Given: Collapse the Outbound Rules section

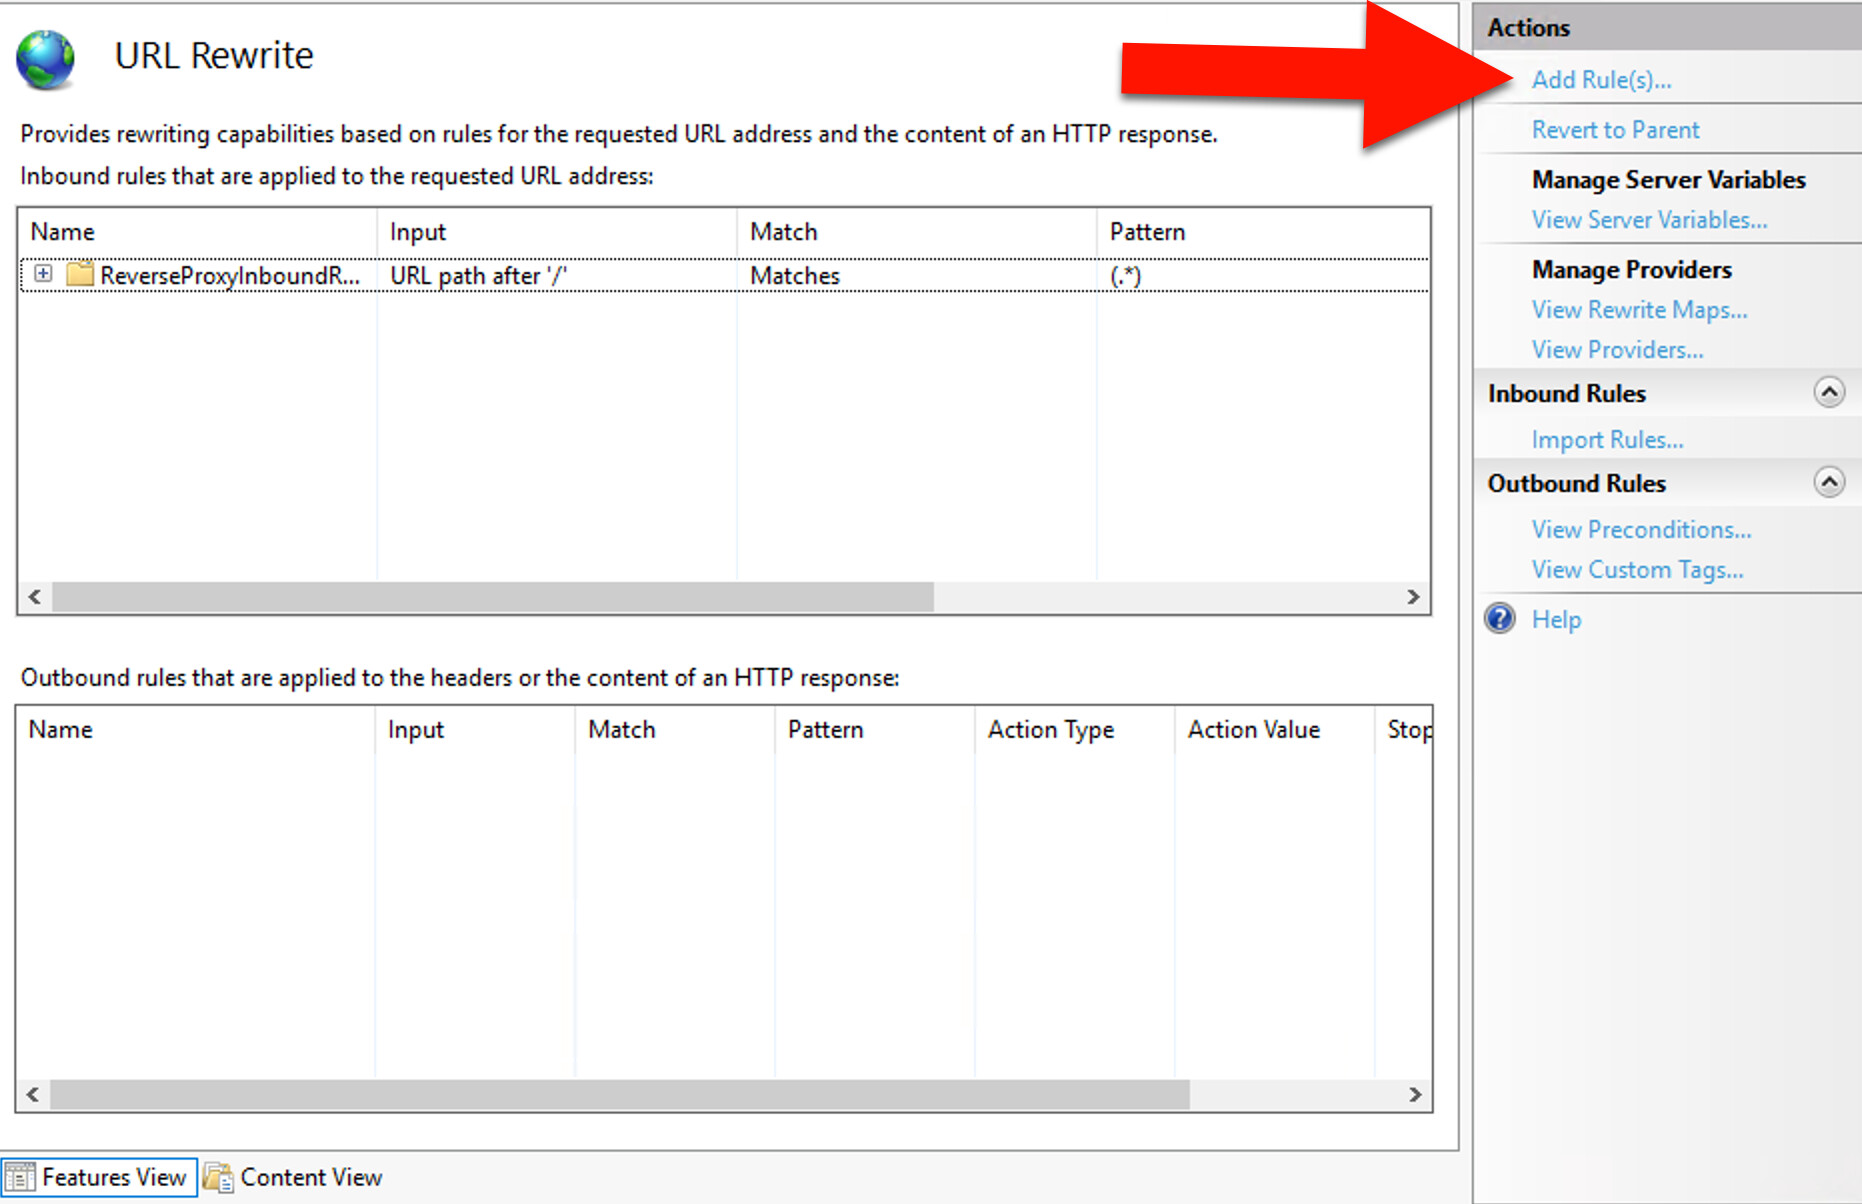Looking at the screenshot, I should (1829, 482).
